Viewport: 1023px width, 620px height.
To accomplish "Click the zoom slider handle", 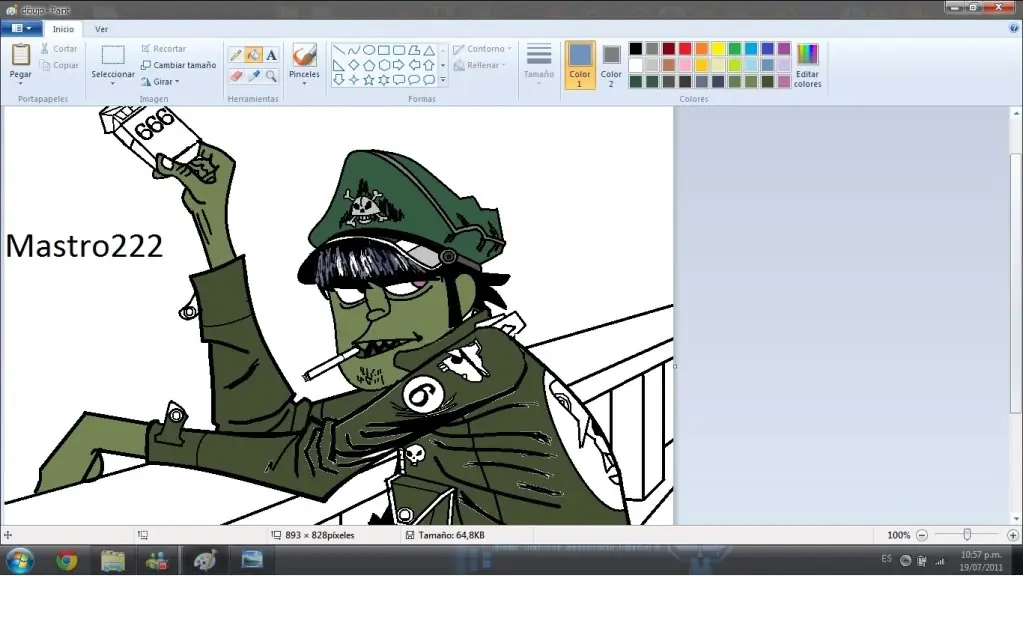I will 967,535.
